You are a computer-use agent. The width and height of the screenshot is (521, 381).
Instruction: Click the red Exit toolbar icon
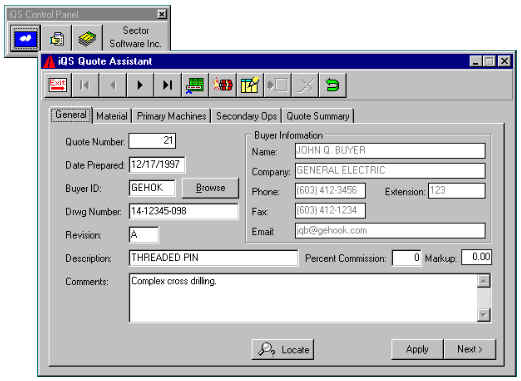pos(58,85)
